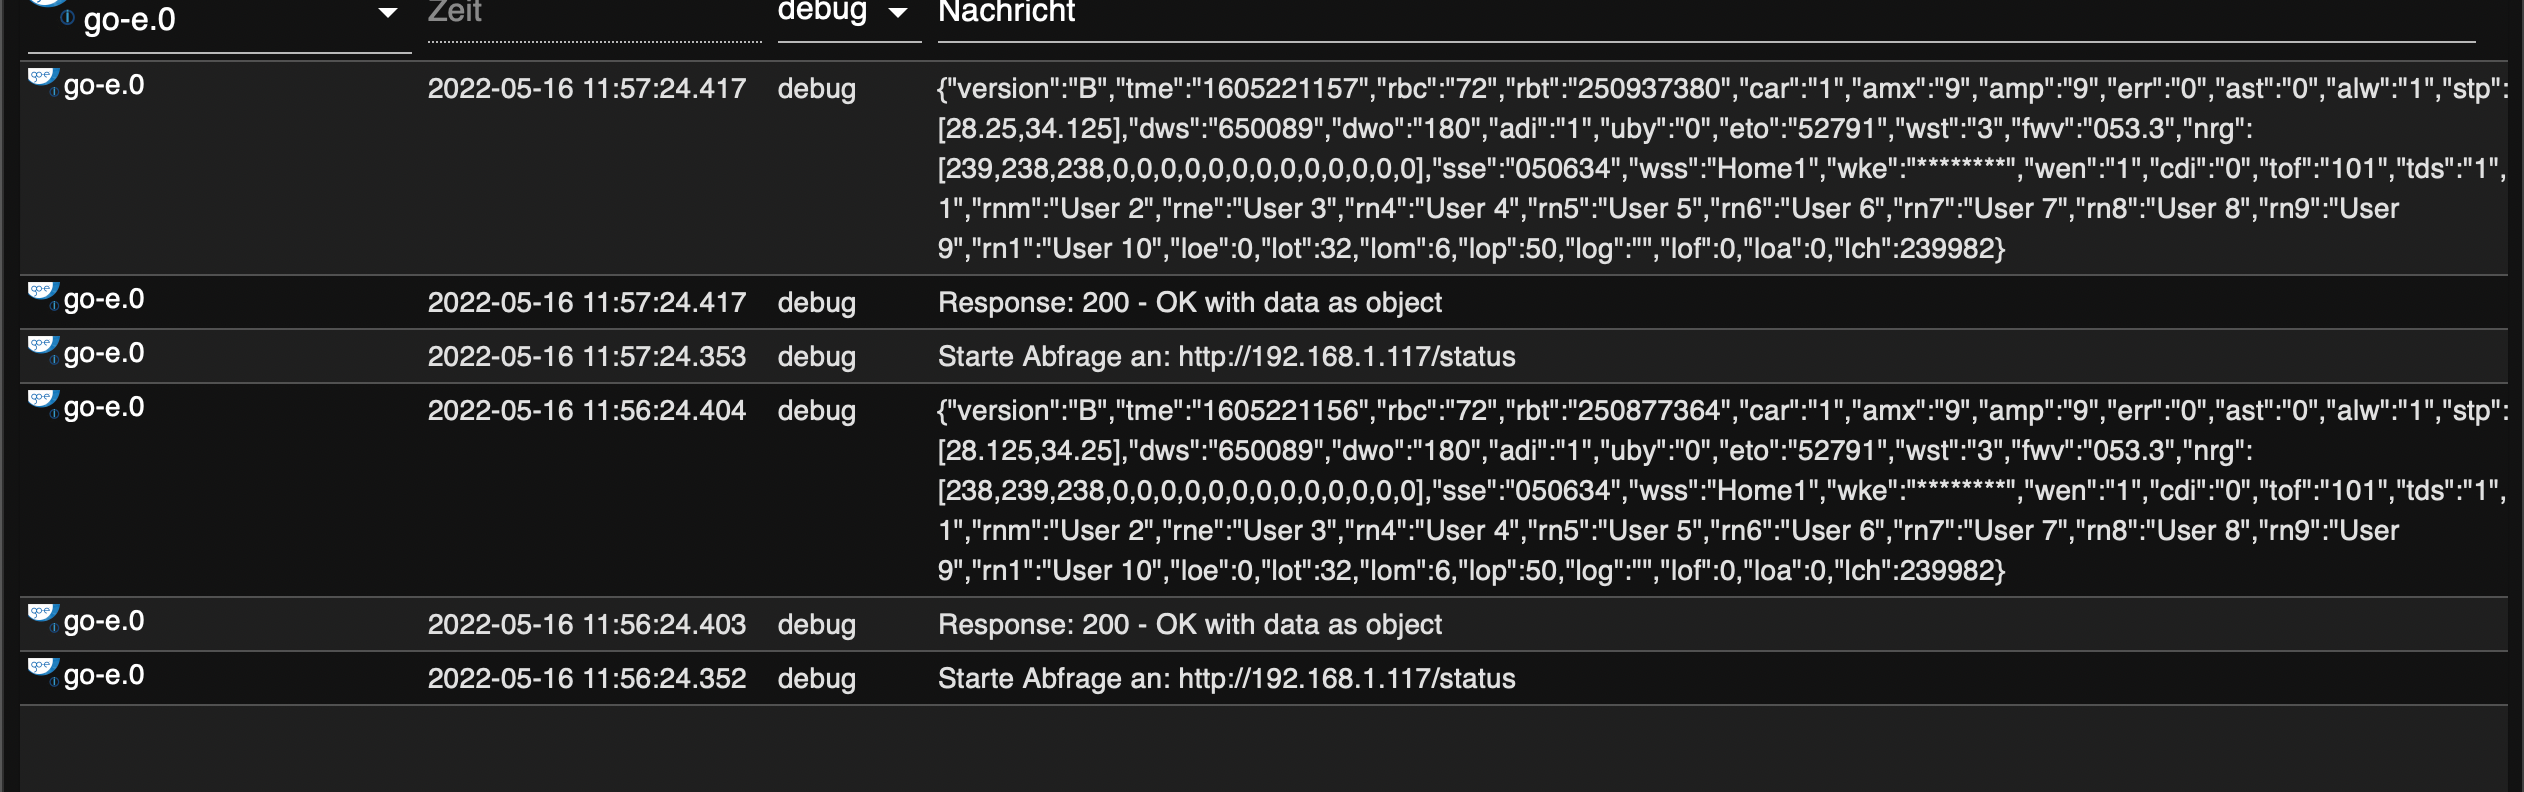
Task: Click the go-e adapter icon in the 11:56:24.352 row
Action: click(43, 670)
